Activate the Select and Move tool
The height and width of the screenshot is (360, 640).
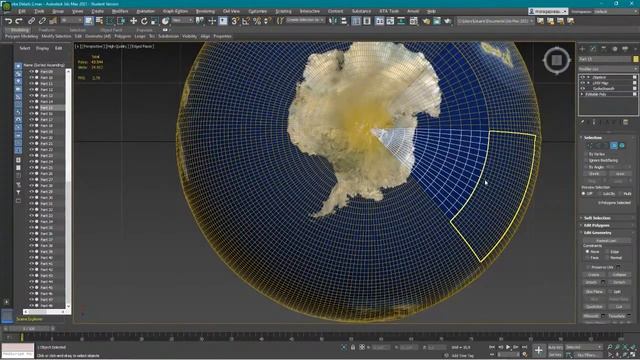pos(133,21)
